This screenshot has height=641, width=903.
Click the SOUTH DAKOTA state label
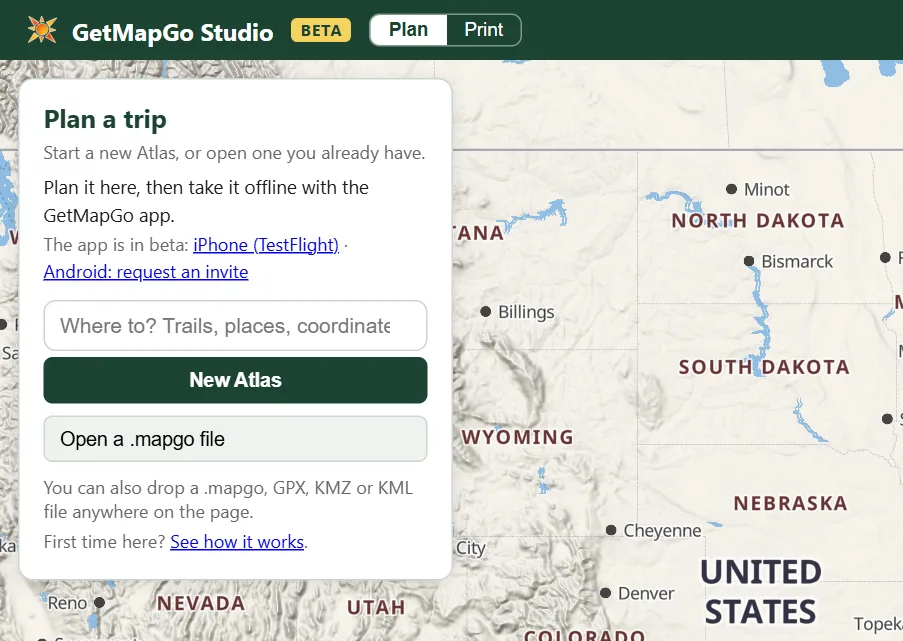point(764,367)
